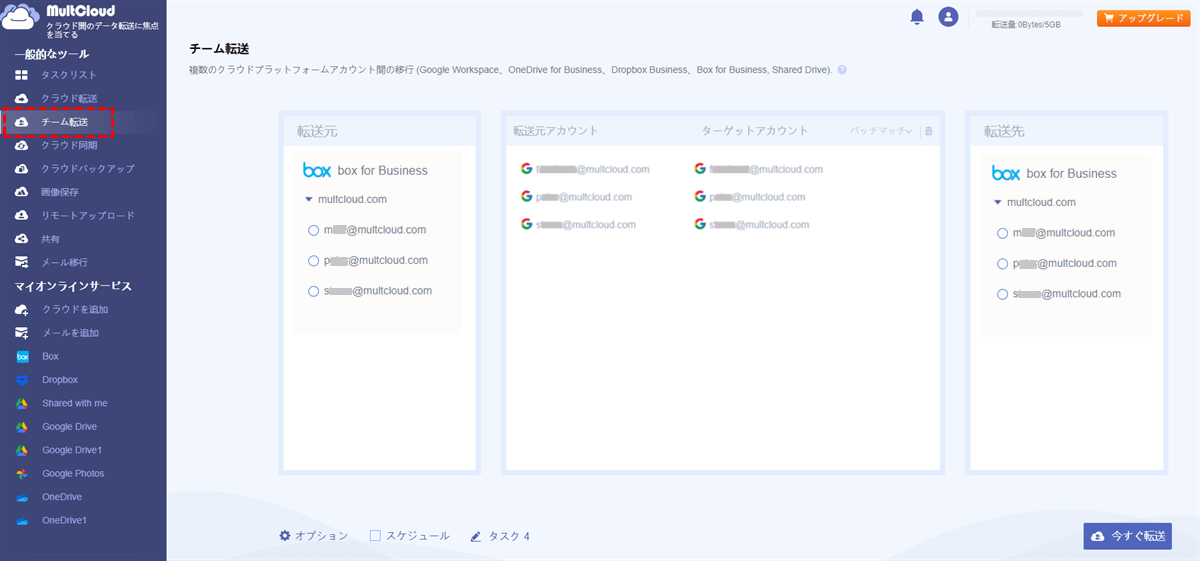Click the アップグレード button
The image size is (1200, 561).
[x=1143, y=18]
